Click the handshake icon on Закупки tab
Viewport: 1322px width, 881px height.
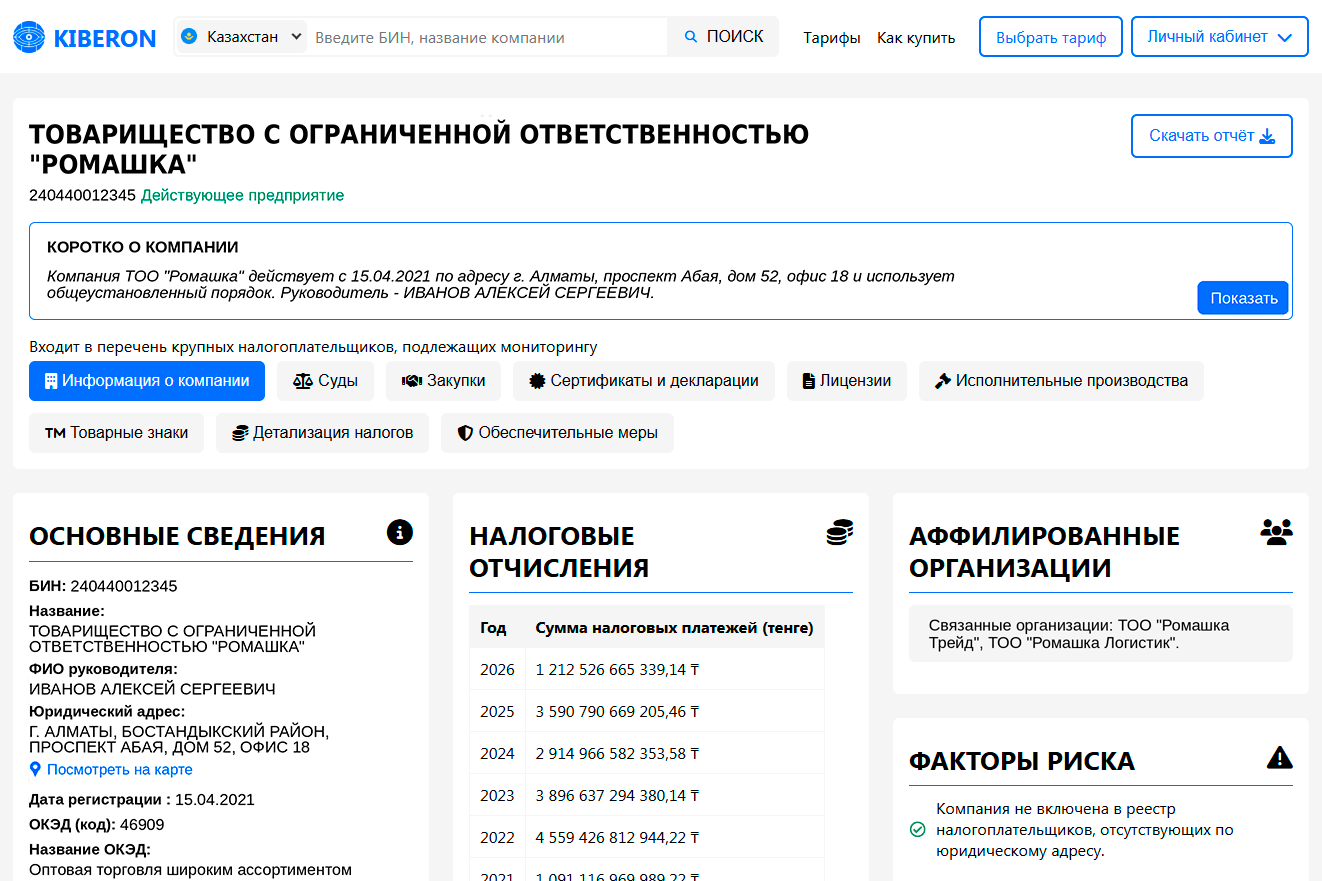coord(412,381)
